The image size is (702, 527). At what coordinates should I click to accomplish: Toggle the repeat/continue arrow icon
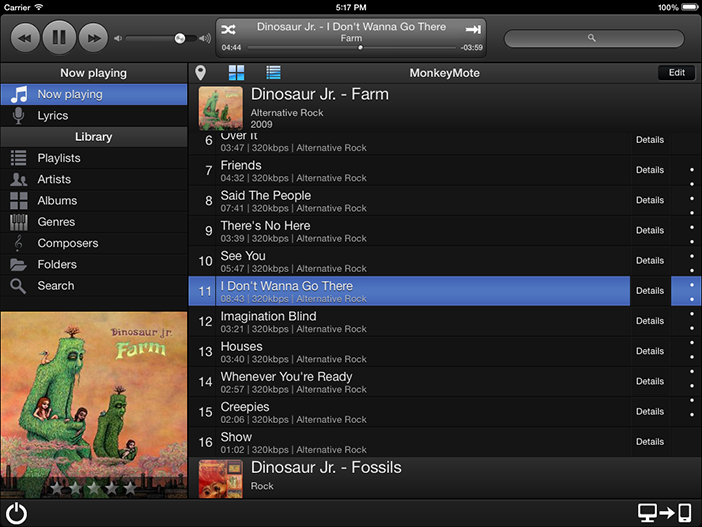(x=473, y=30)
